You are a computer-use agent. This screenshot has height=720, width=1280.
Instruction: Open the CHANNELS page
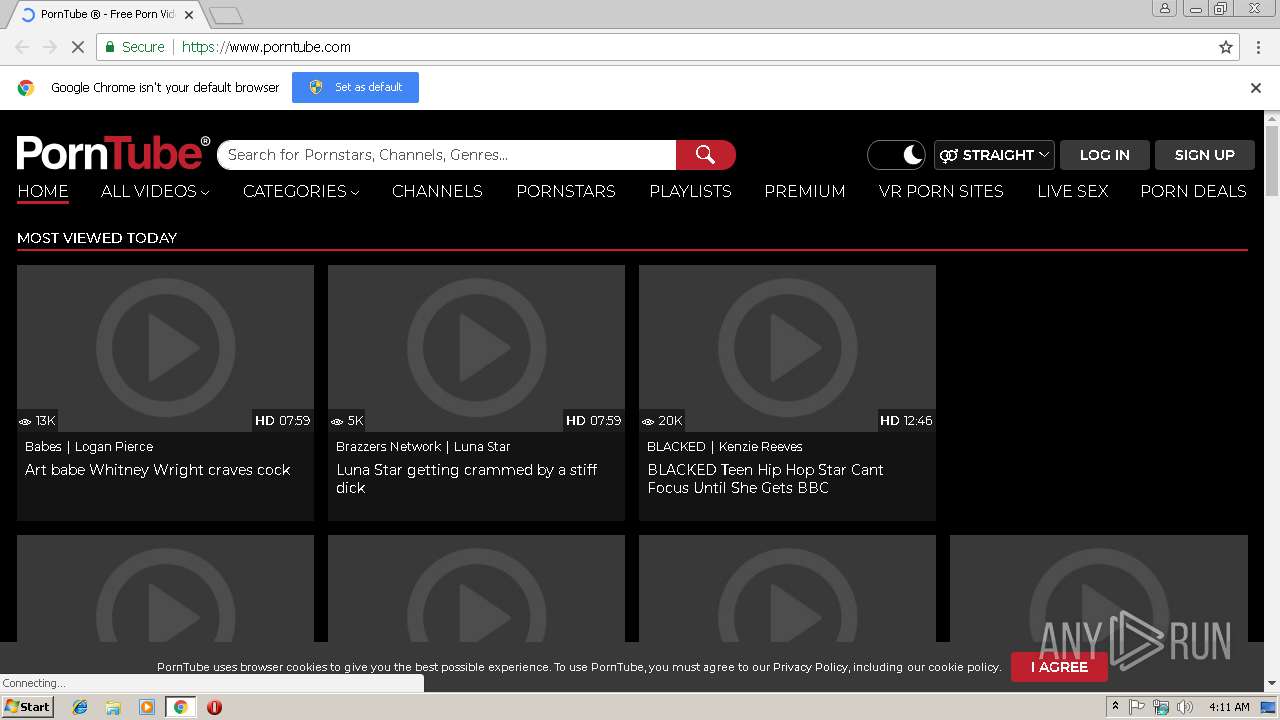(x=437, y=191)
